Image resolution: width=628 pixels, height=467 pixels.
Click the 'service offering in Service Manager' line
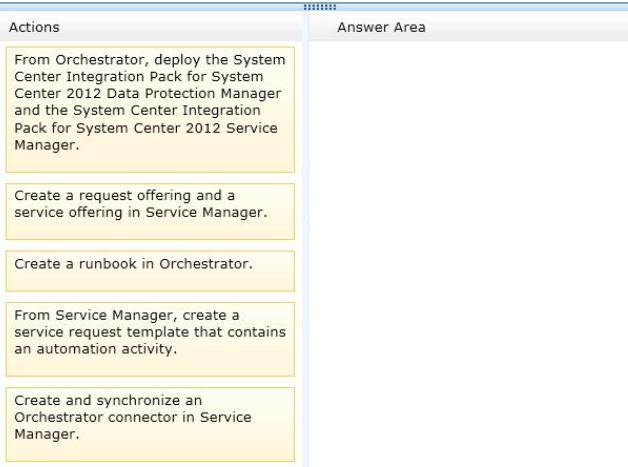click(141, 212)
